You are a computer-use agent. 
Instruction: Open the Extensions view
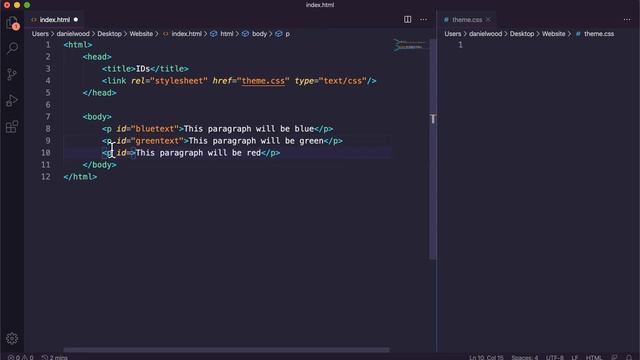(x=12, y=127)
